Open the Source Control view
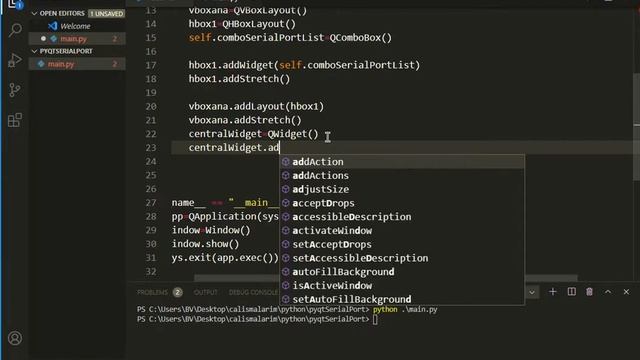This screenshot has height=360, width=640. pyautogui.click(x=15, y=90)
